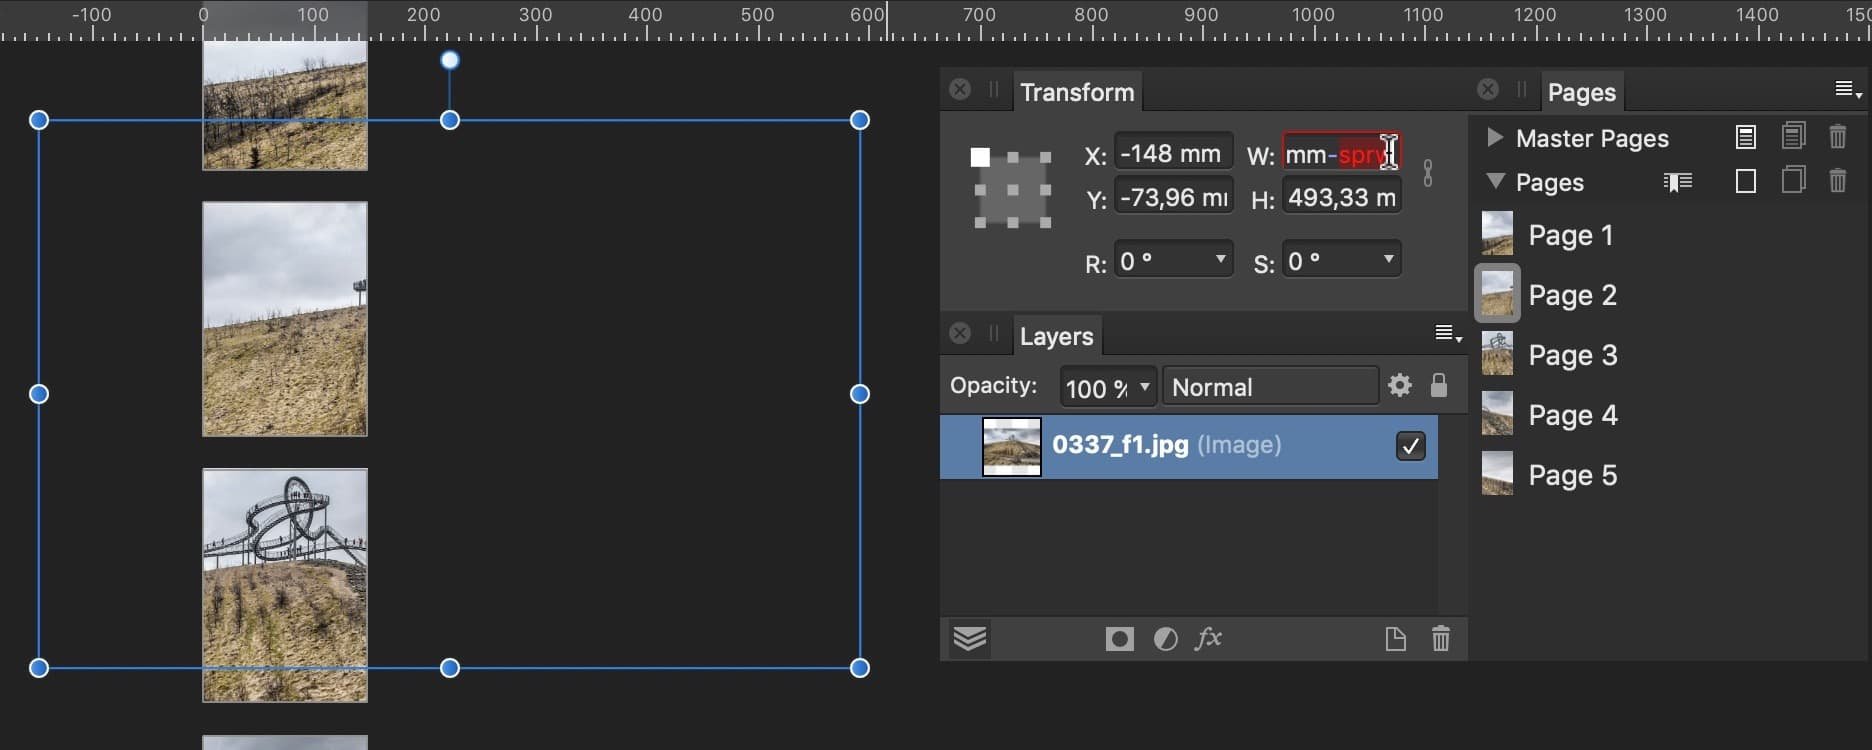Toggle visibility checkbox of 0337_f1.jpg layer
This screenshot has height=750, width=1872.
coord(1410,446)
